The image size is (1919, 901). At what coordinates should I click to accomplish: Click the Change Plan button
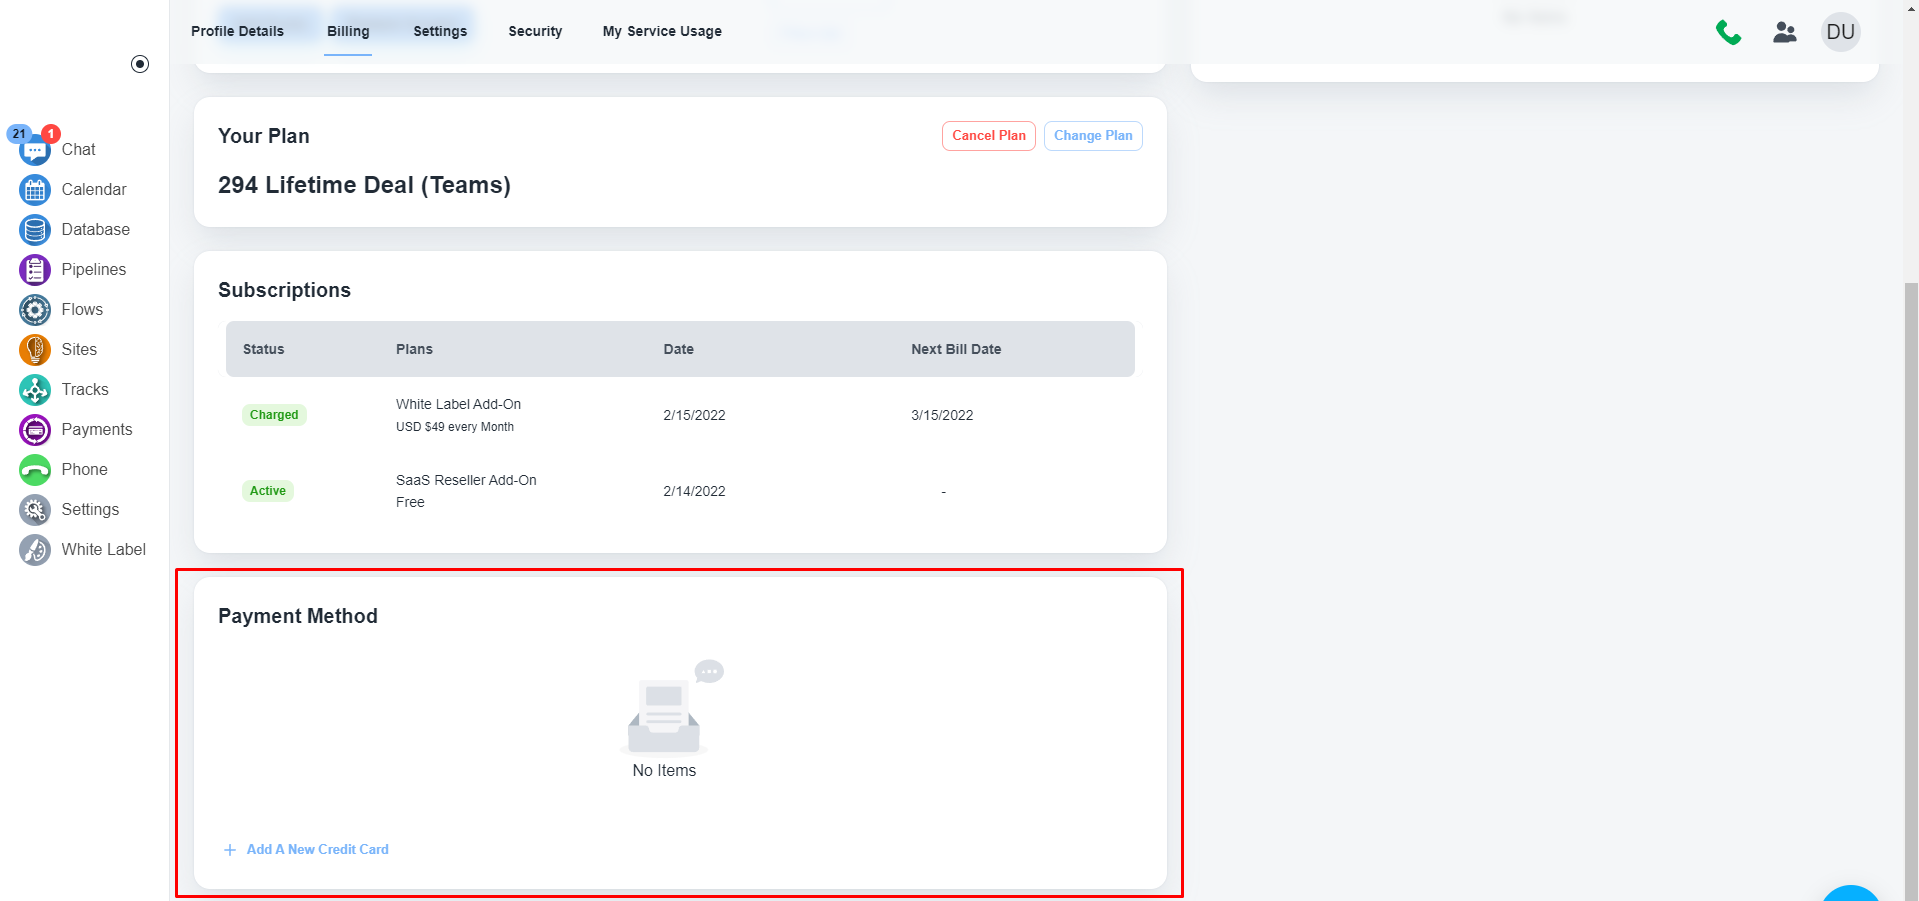pyautogui.click(x=1093, y=136)
